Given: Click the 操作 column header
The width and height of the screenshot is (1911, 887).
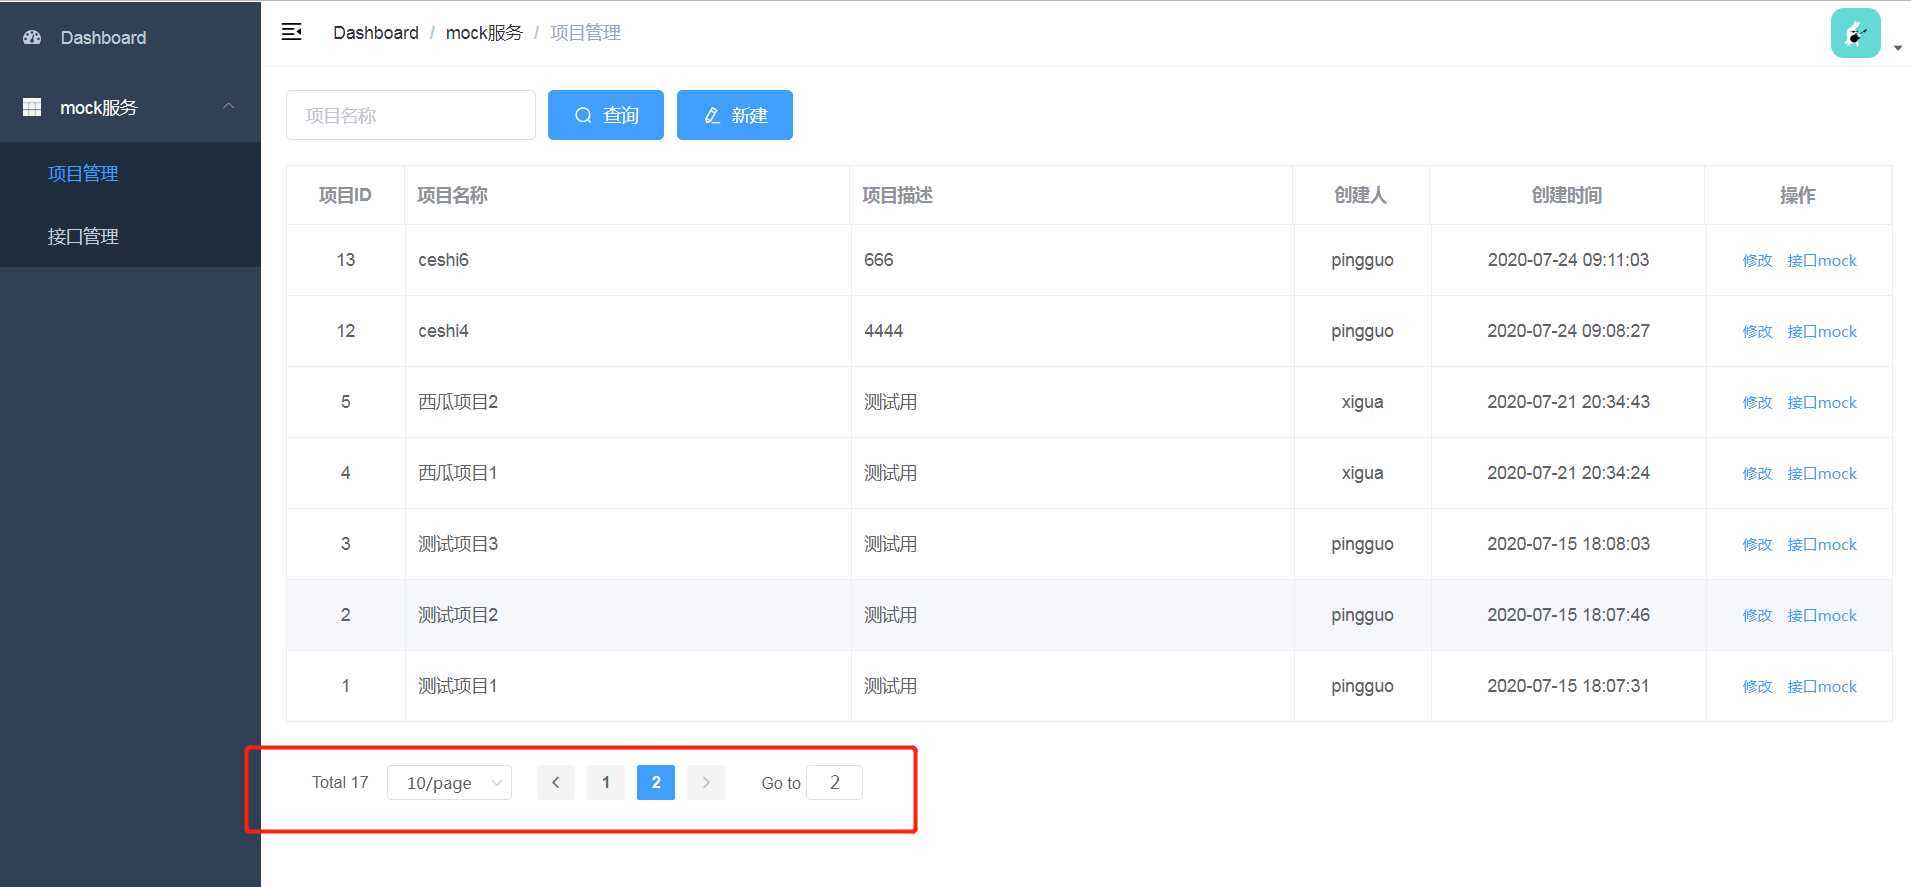Looking at the screenshot, I should click(1798, 195).
